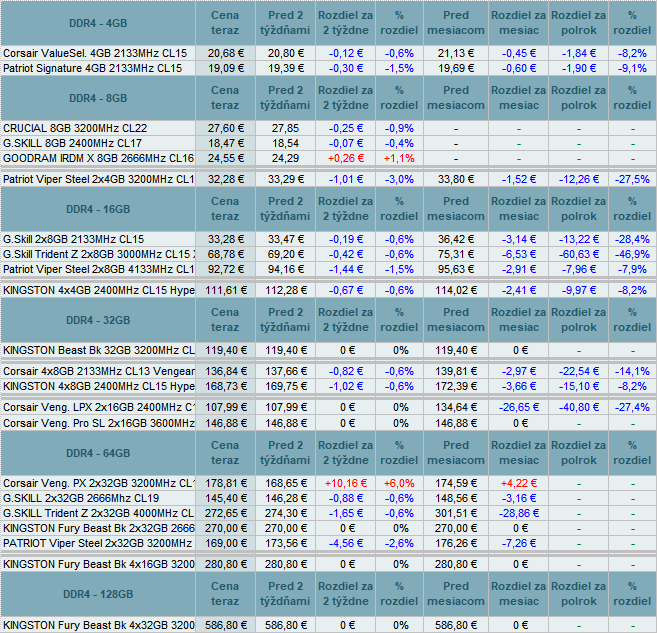Click the DDR4 - 16GB section header
Image resolution: width=657 pixels, height=633 pixels.
98,209
